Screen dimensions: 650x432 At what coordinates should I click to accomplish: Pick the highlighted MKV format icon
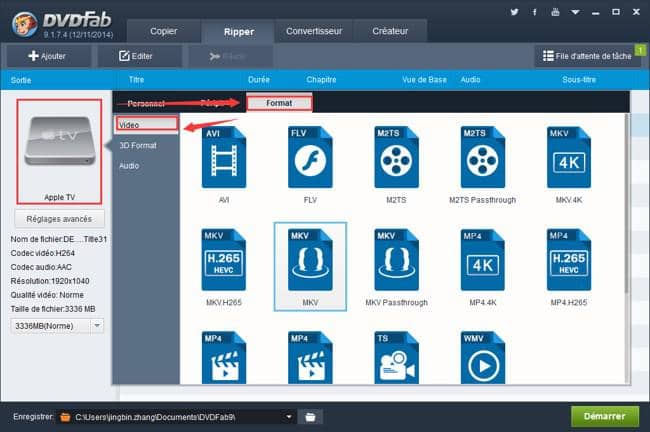pyautogui.click(x=310, y=260)
